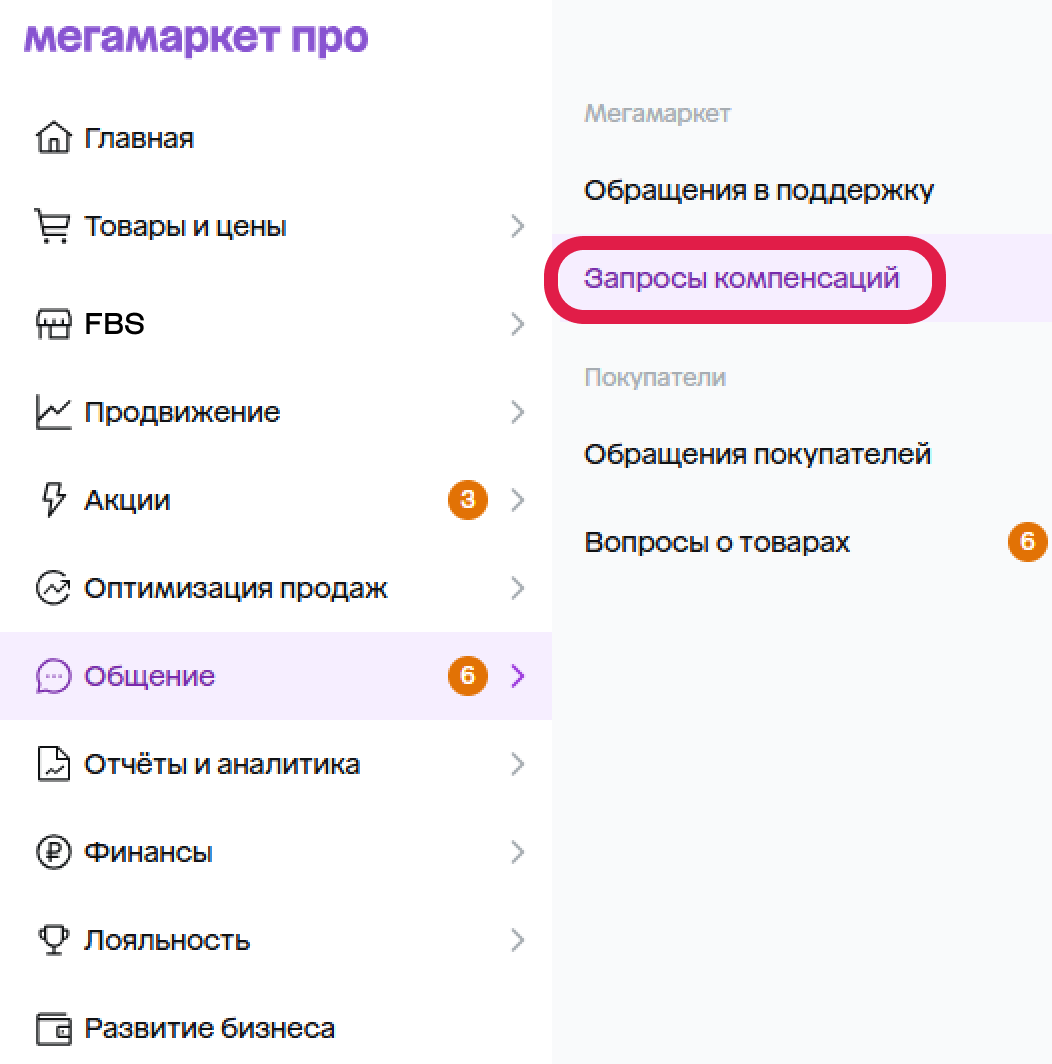Expand the Товары и цены chevron
Viewport: 1052px width, 1064px height.
click(x=518, y=226)
